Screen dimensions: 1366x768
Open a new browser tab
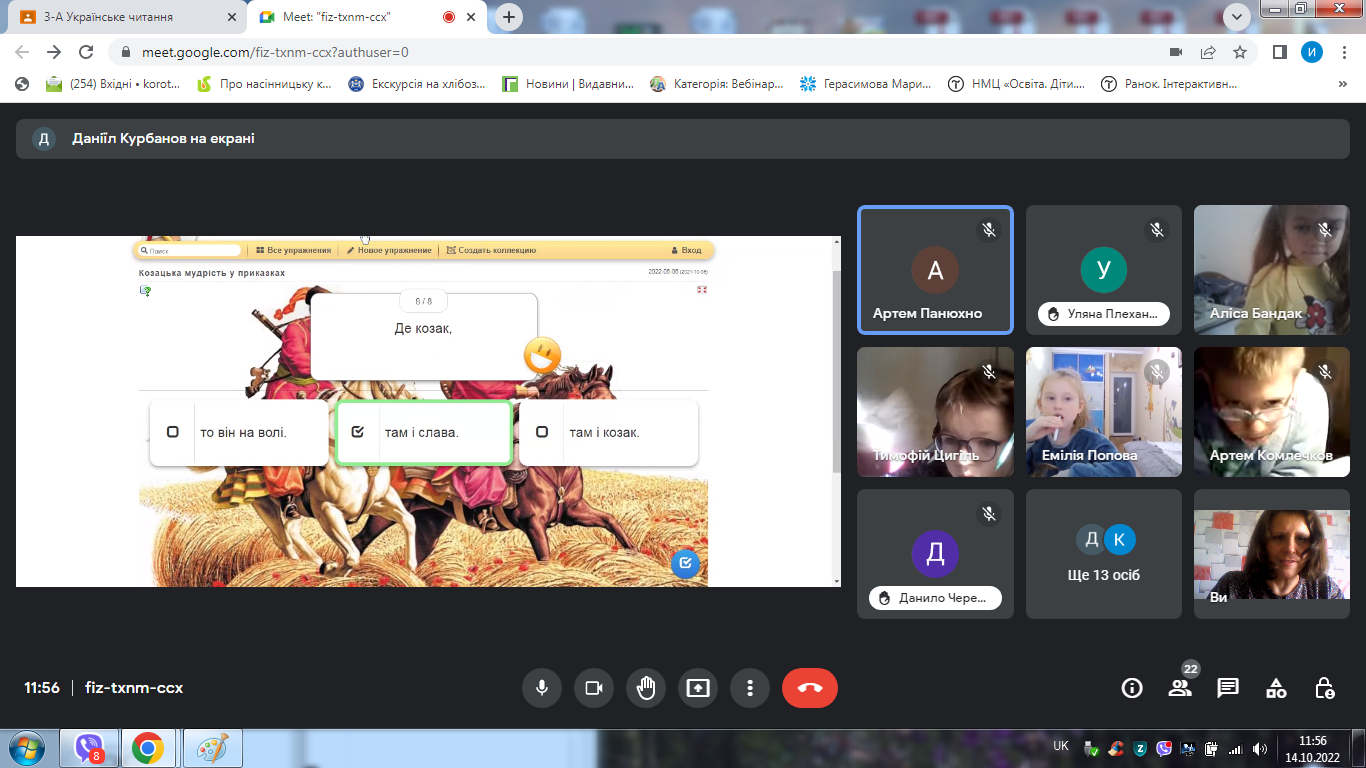pyautogui.click(x=509, y=17)
